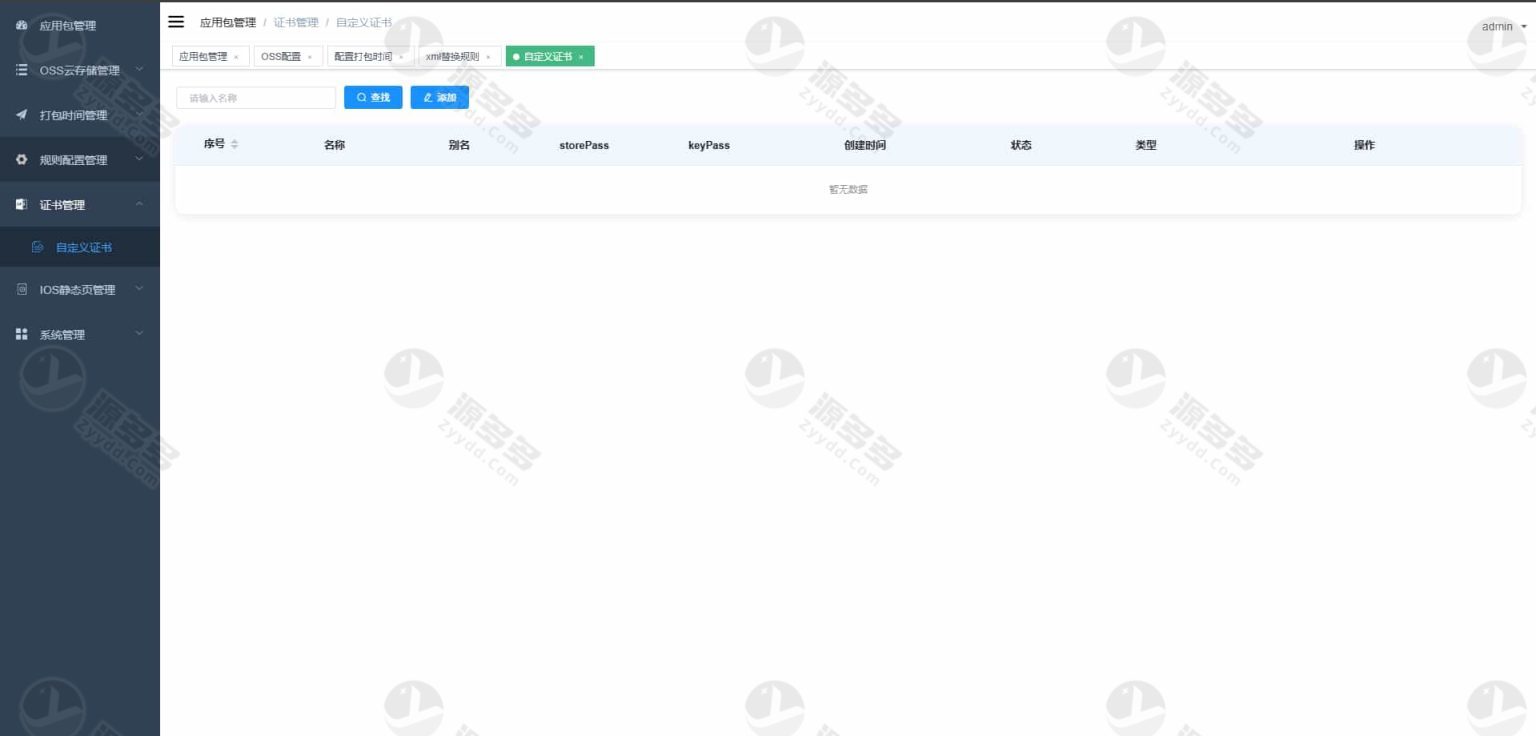Click the 打包时间管理 paper plane icon
Image resolution: width=1536 pixels, height=736 pixels.
click(21, 115)
